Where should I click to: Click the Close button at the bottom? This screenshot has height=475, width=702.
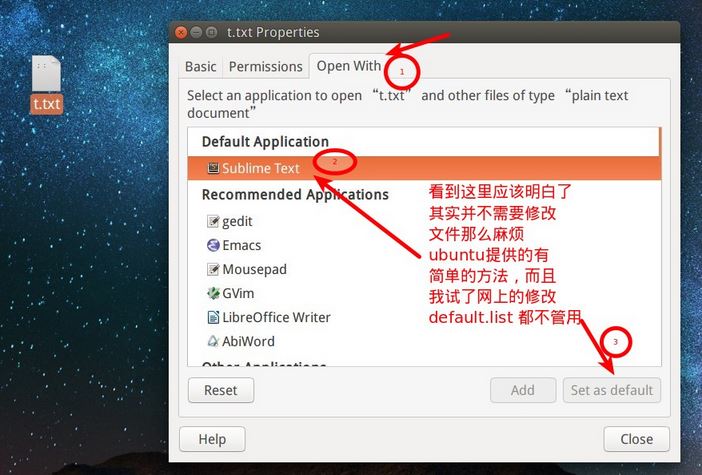click(x=636, y=439)
